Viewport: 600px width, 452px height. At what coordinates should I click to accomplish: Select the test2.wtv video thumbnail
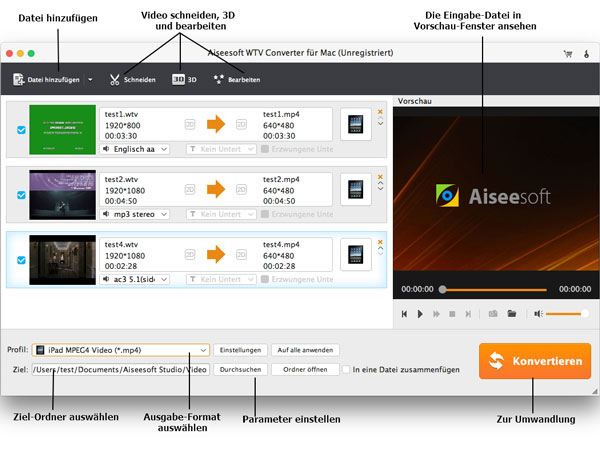pyautogui.click(x=62, y=195)
